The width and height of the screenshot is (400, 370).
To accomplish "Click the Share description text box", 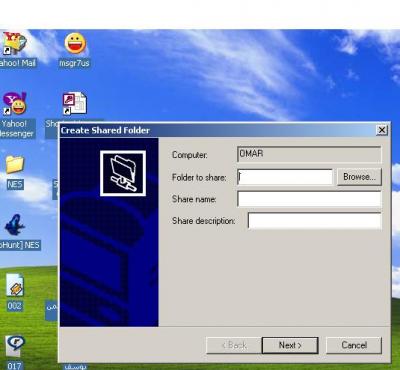I will coord(314,221).
